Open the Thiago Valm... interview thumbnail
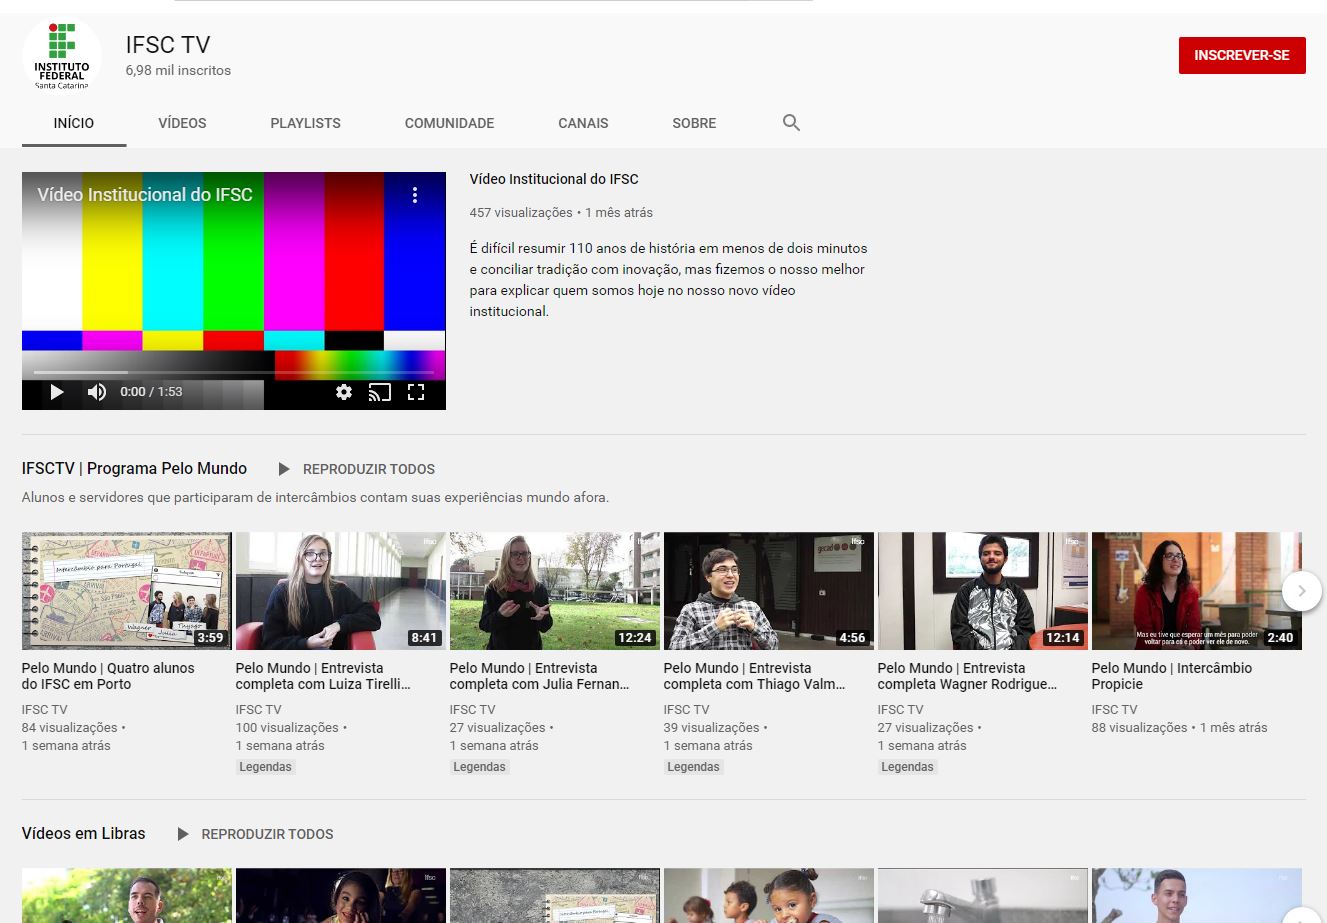Image resolution: width=1327 pixels, height=923 pixels. pos(769,591)
